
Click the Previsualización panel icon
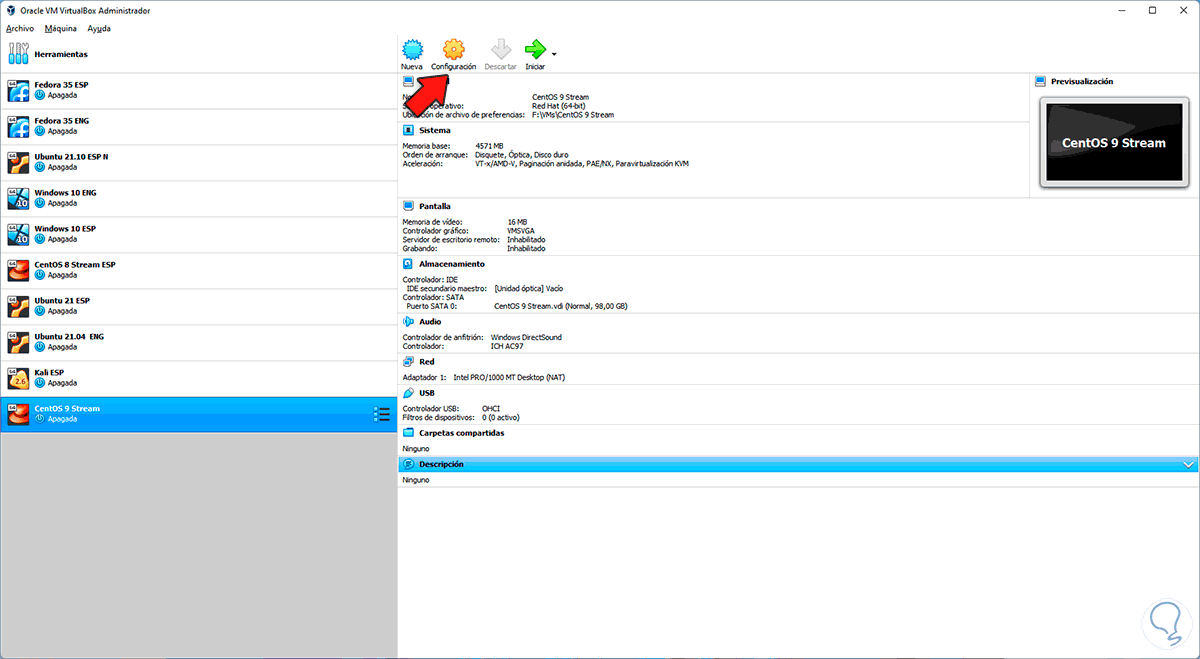point(1041,81)
